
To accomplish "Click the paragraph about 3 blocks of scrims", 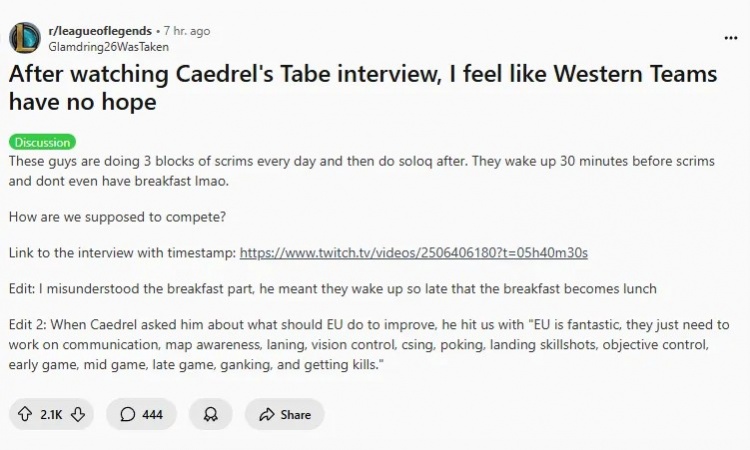I will pos(370,171).
